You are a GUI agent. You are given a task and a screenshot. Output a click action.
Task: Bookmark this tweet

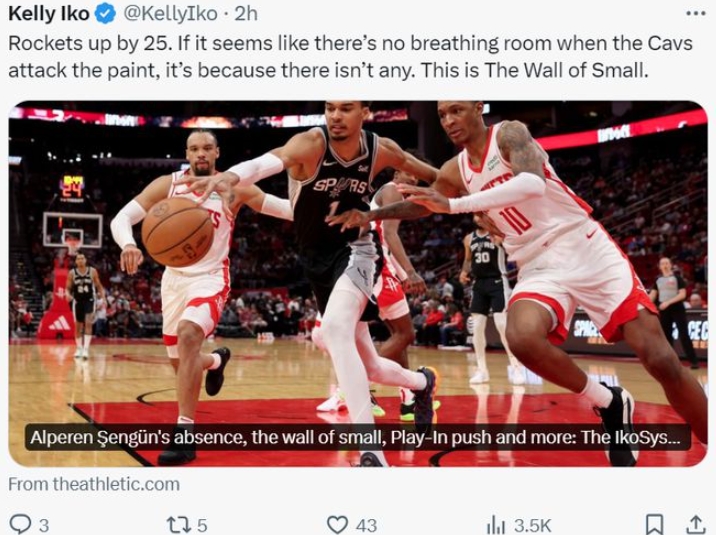654,523
